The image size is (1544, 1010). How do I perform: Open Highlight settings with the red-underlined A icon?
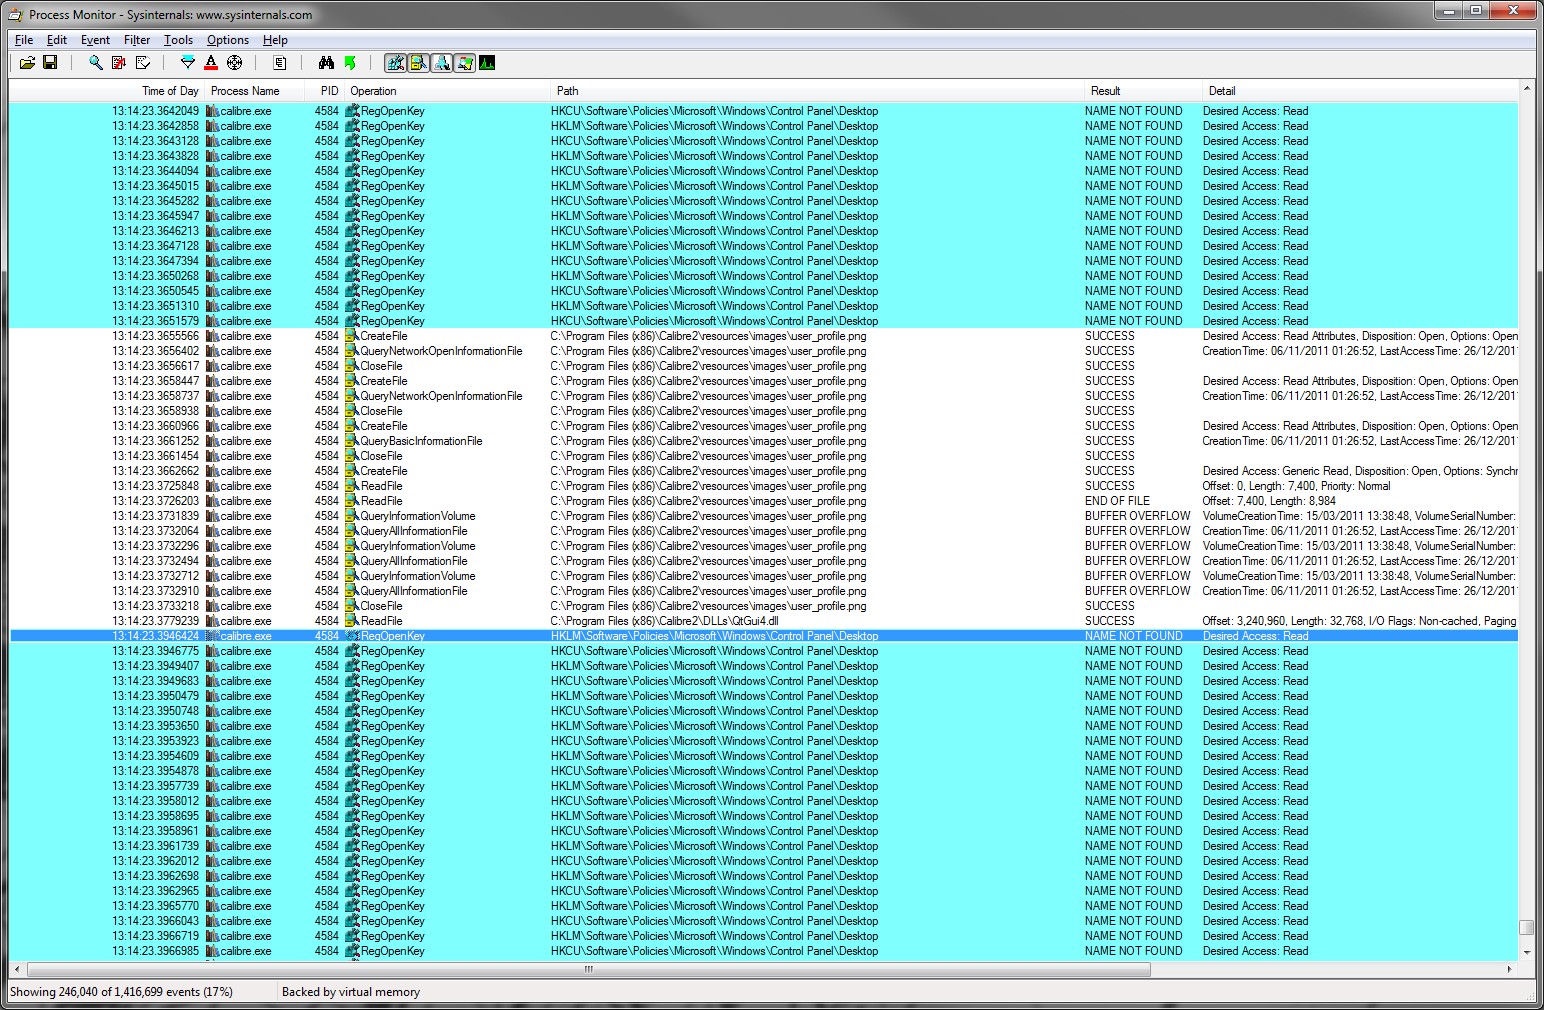[211, 63]
